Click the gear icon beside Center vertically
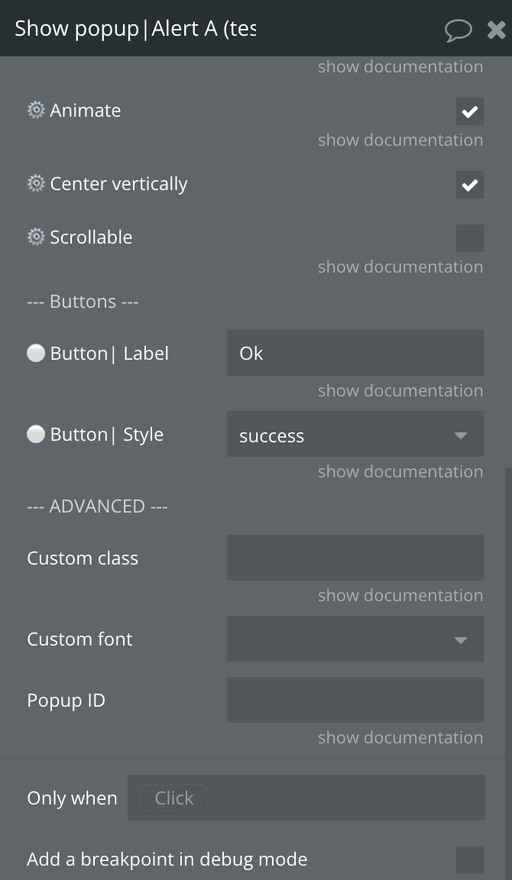The height and width of the screenshot is (880, 512). click(36, 184)
